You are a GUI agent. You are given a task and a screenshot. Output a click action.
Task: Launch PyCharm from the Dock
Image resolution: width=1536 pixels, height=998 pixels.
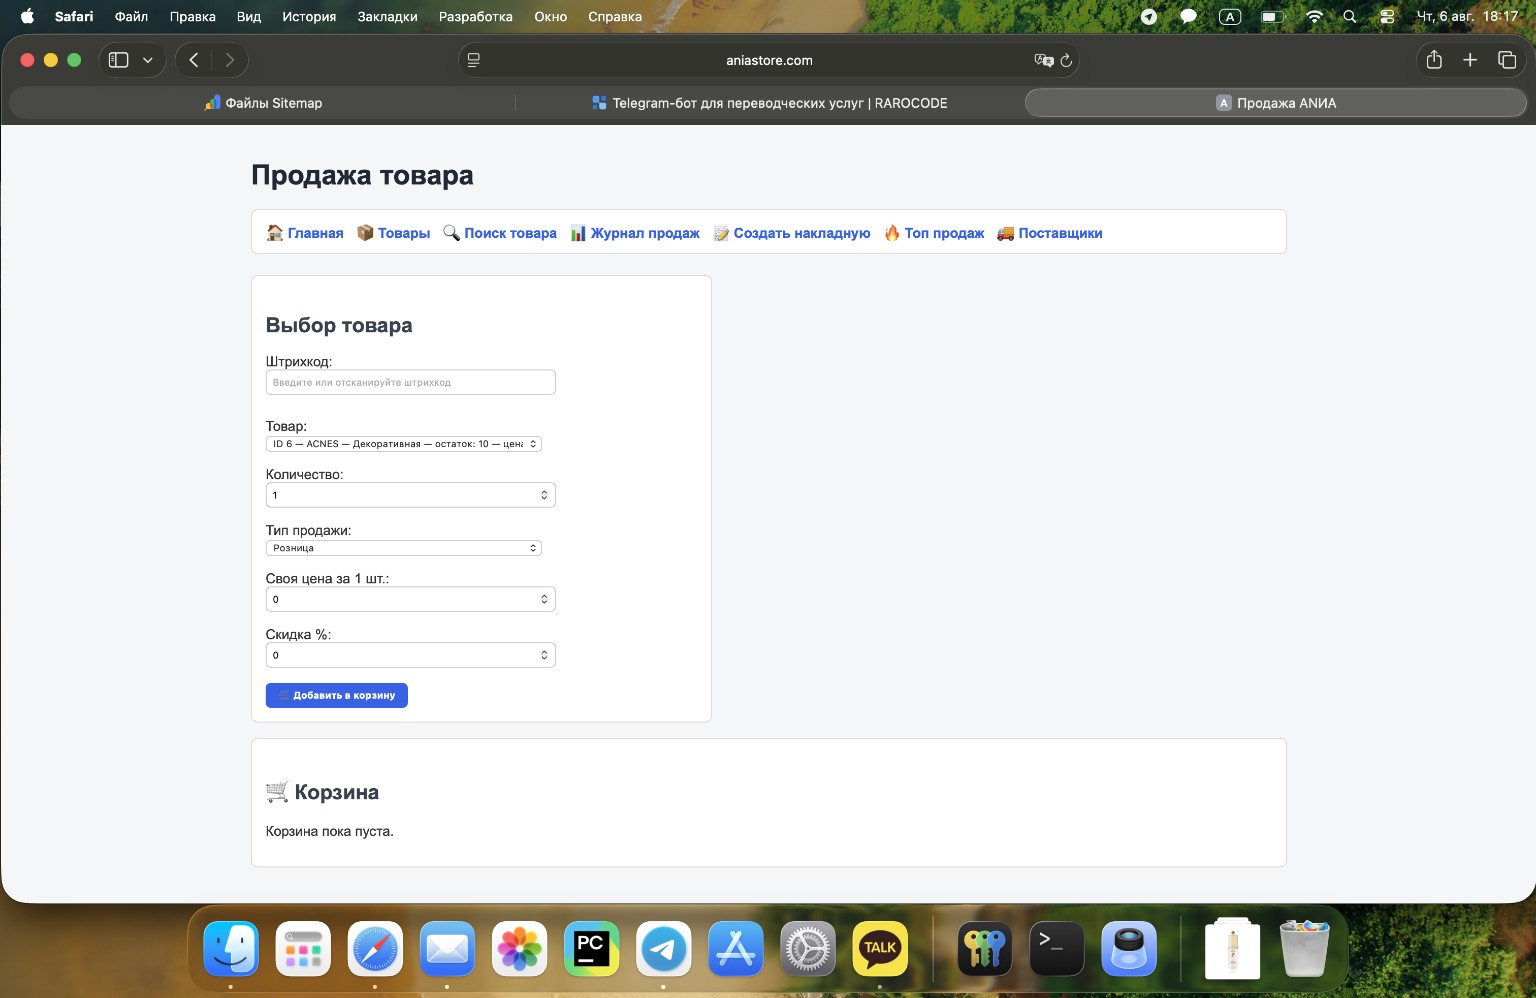pos(592,948)
